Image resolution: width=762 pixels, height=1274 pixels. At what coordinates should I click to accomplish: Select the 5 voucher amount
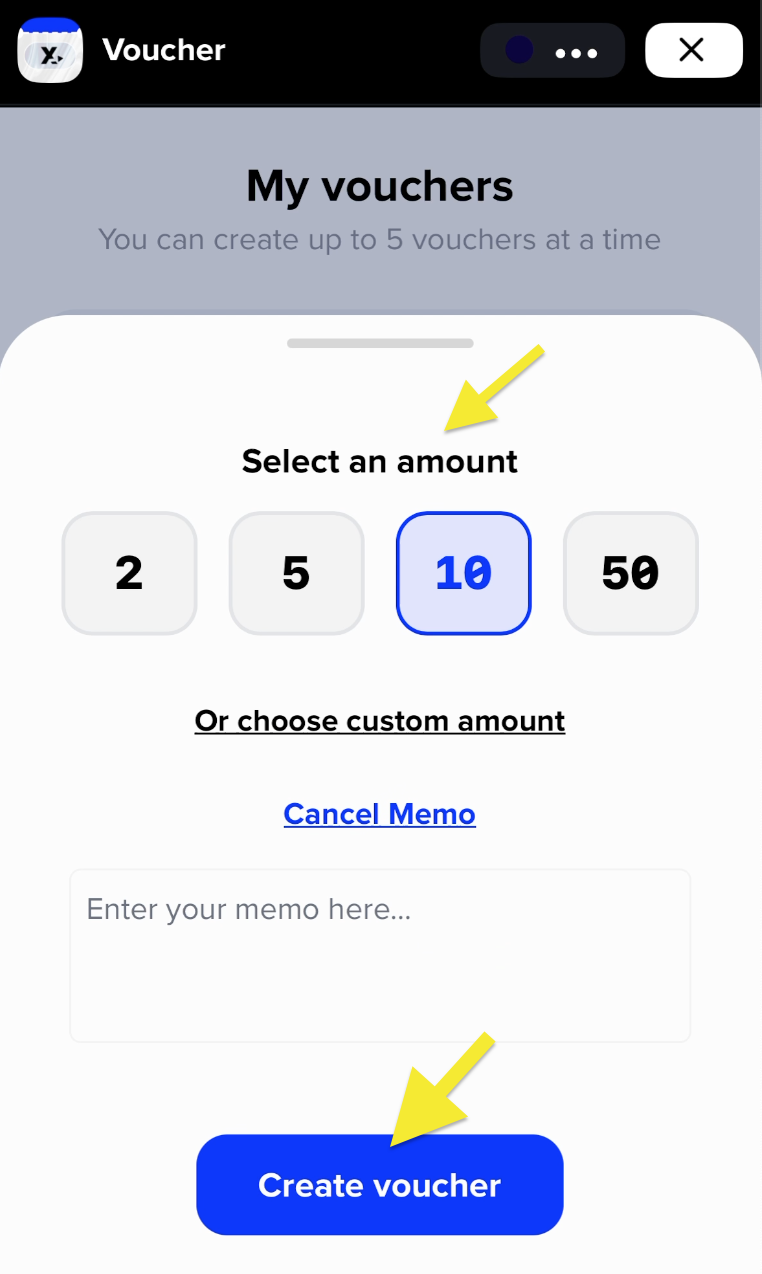[x=296, y=573]
